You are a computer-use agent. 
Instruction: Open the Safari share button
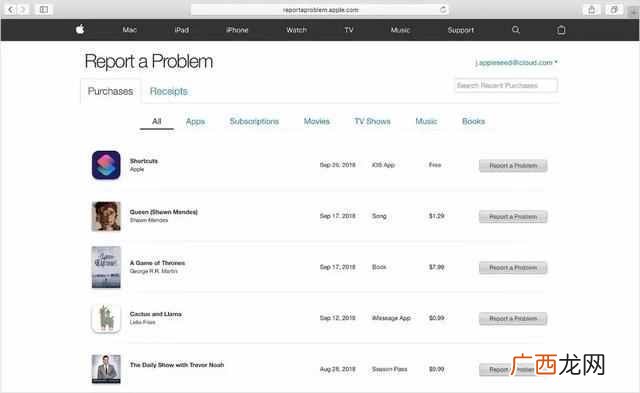coord(591,9)
